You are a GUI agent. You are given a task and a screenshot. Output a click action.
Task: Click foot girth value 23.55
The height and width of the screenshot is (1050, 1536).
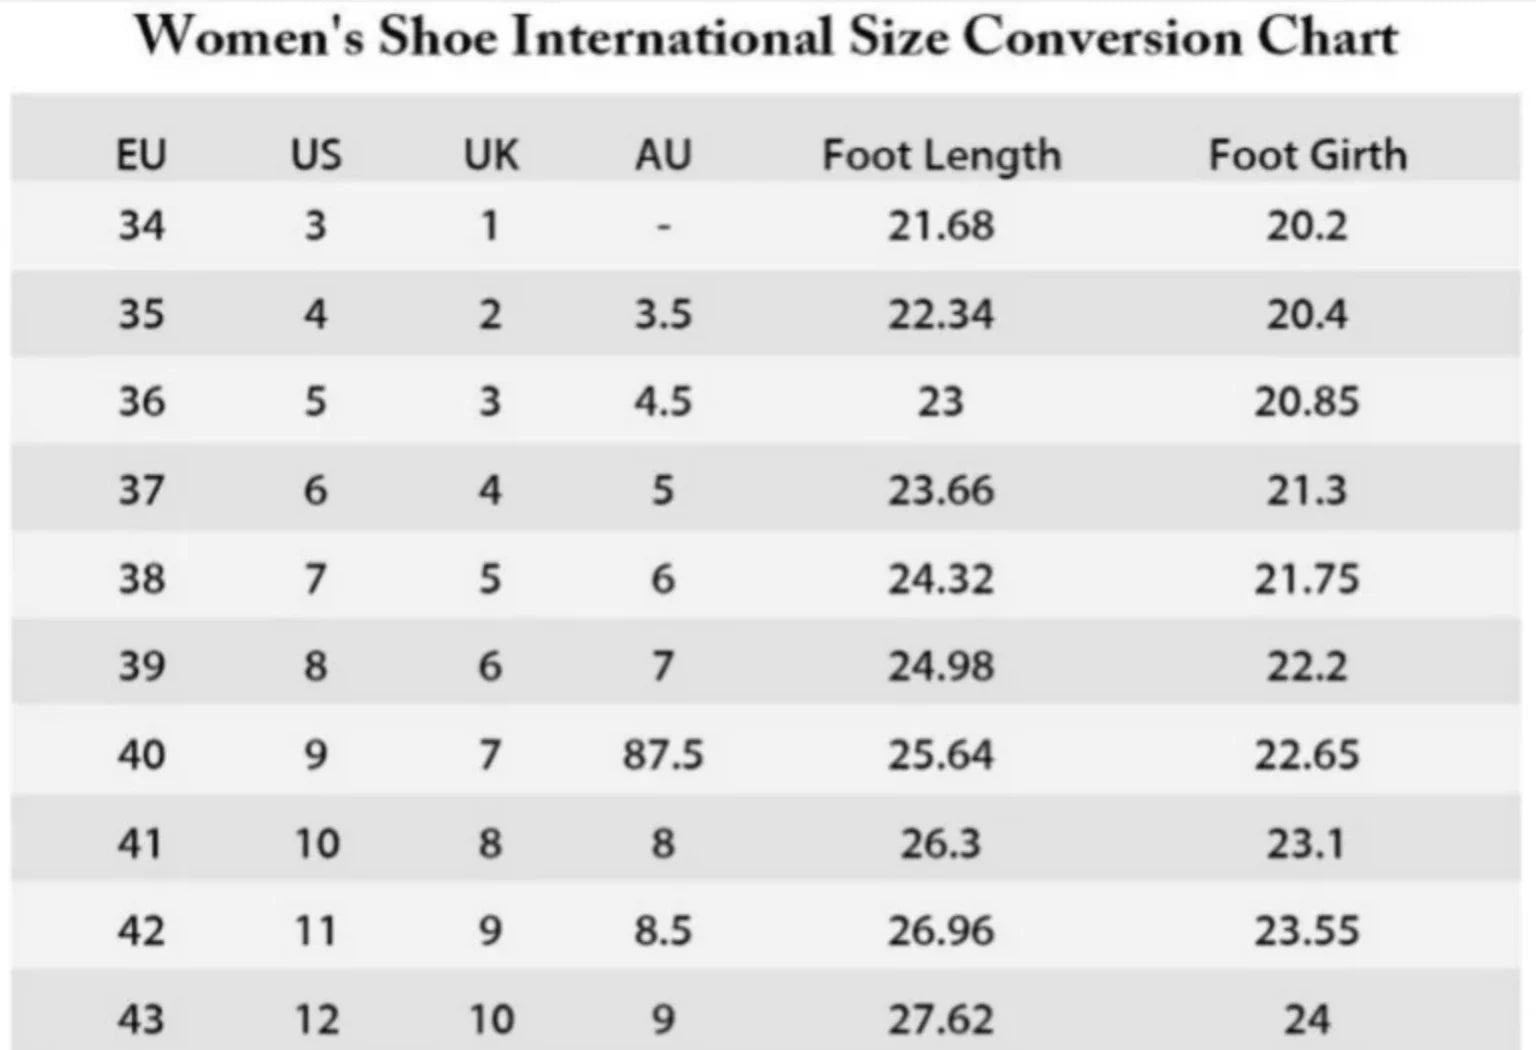pos(1307,932)
